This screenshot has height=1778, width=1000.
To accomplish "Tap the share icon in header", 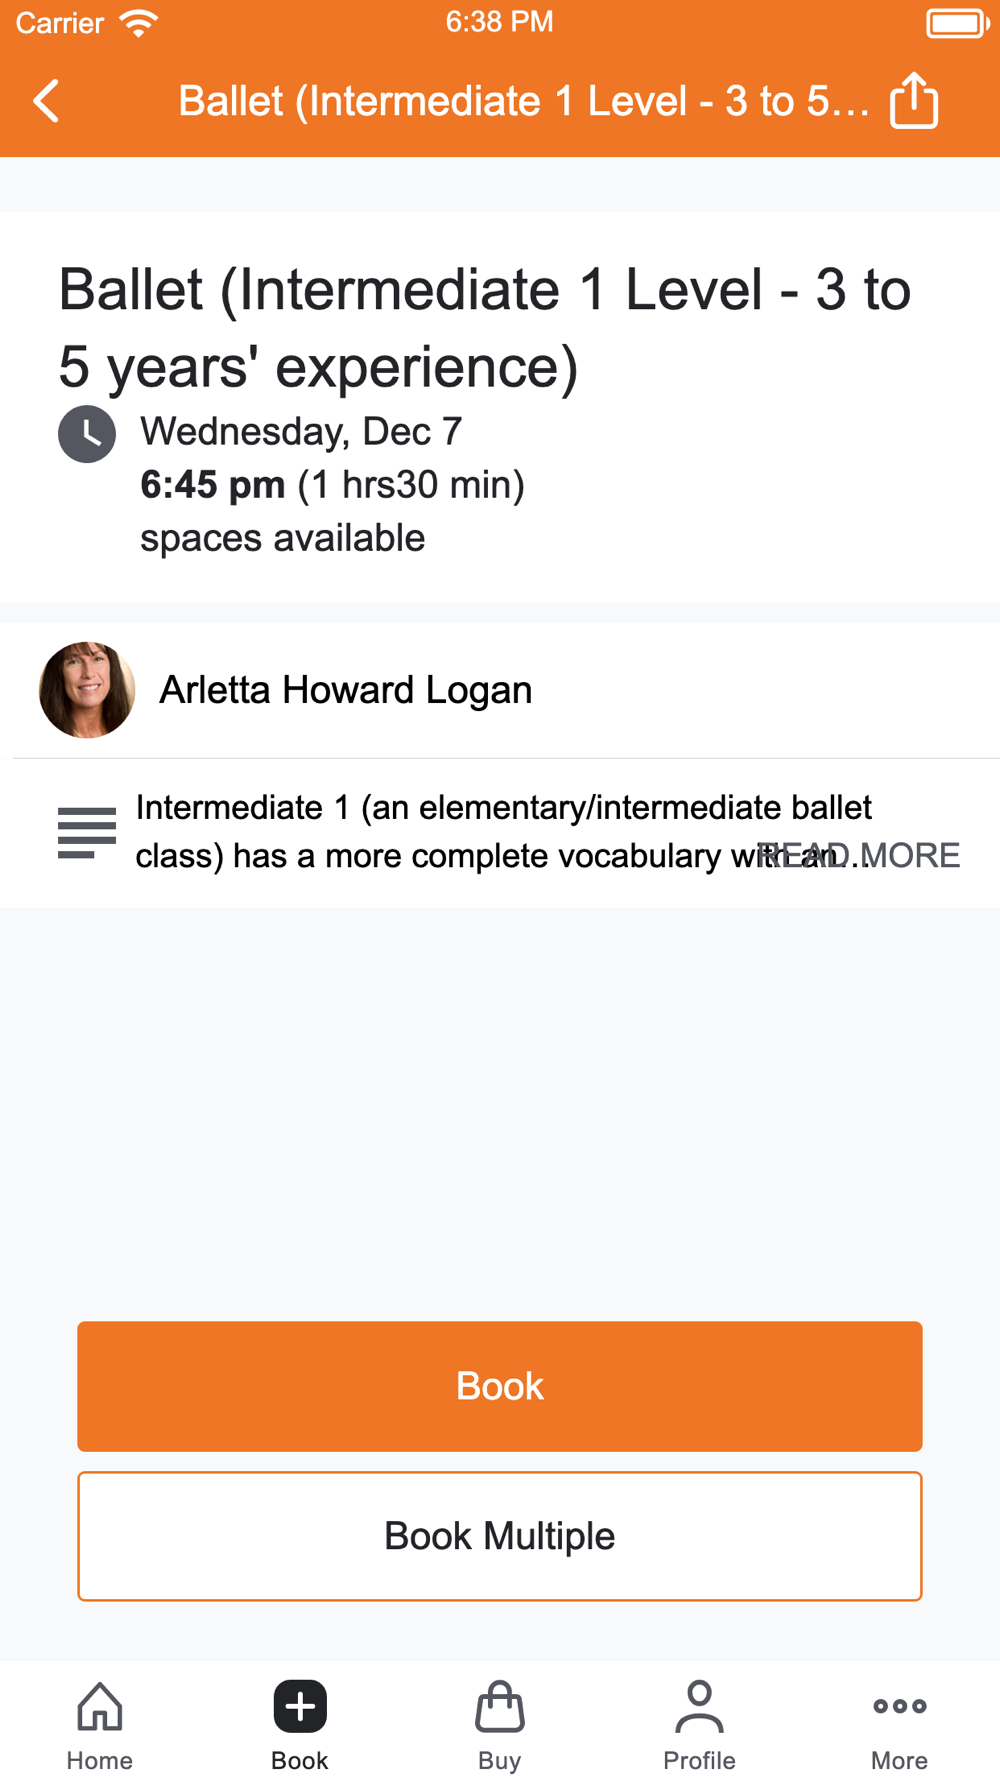I will click(x=914, y=101).
